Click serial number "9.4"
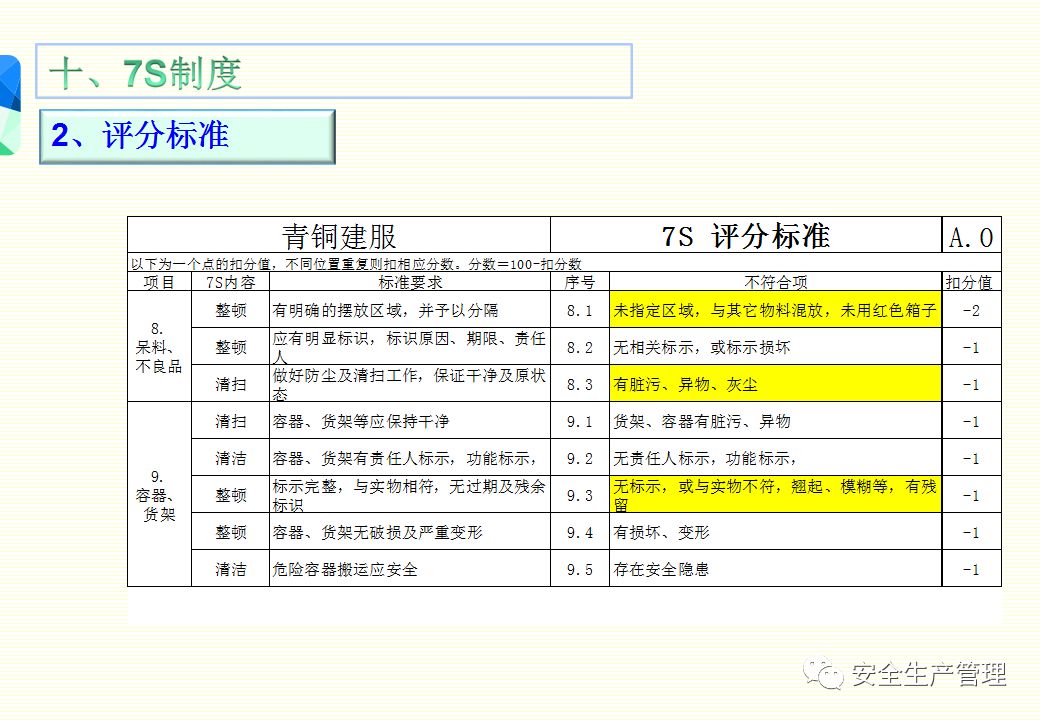1040x720 pixels. click(580, 532)
